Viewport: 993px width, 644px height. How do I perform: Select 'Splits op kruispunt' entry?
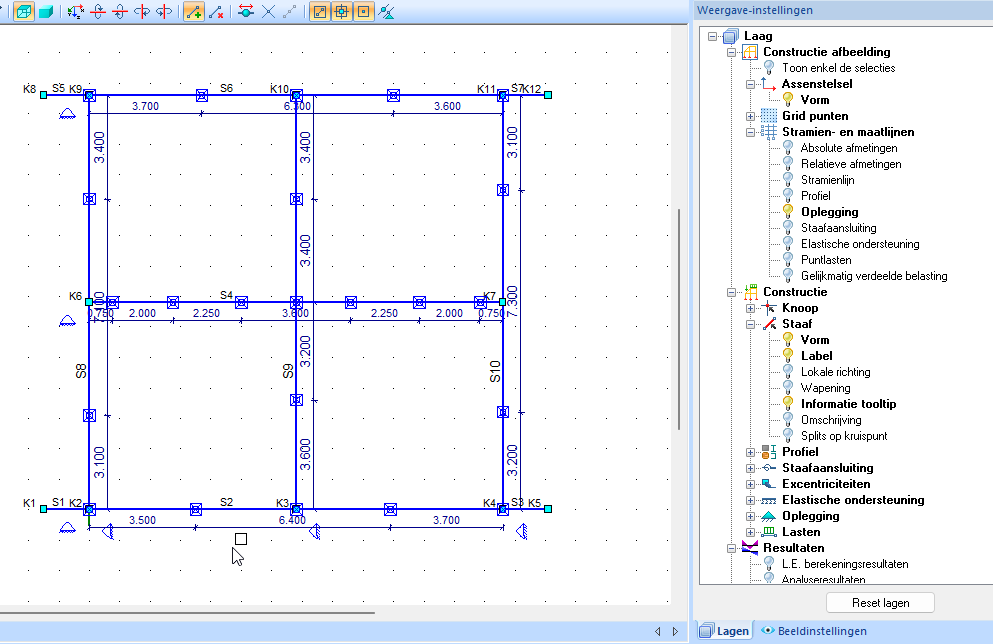[x=844, y=436]
